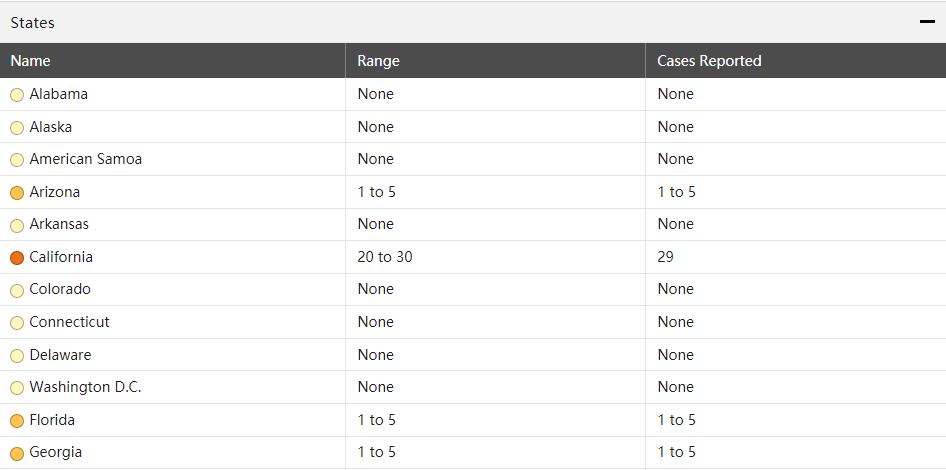The width and height of the screenshot is (946, 470).
Task: Click the Name column header
Action: 31,61
